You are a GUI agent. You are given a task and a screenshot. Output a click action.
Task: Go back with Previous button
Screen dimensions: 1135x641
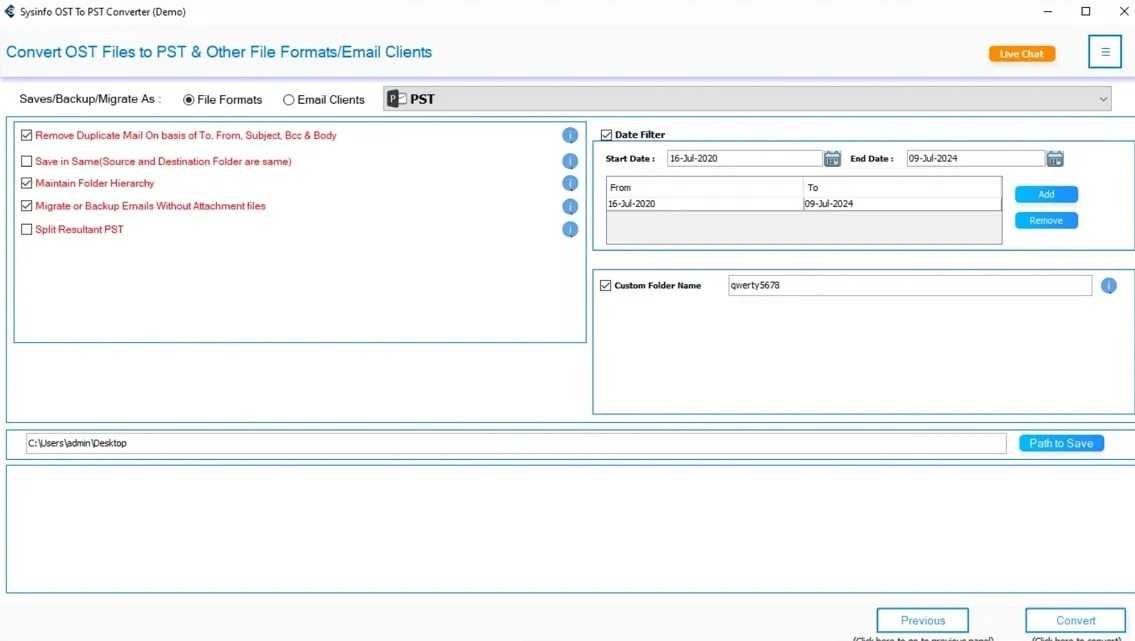click(923, 620)
